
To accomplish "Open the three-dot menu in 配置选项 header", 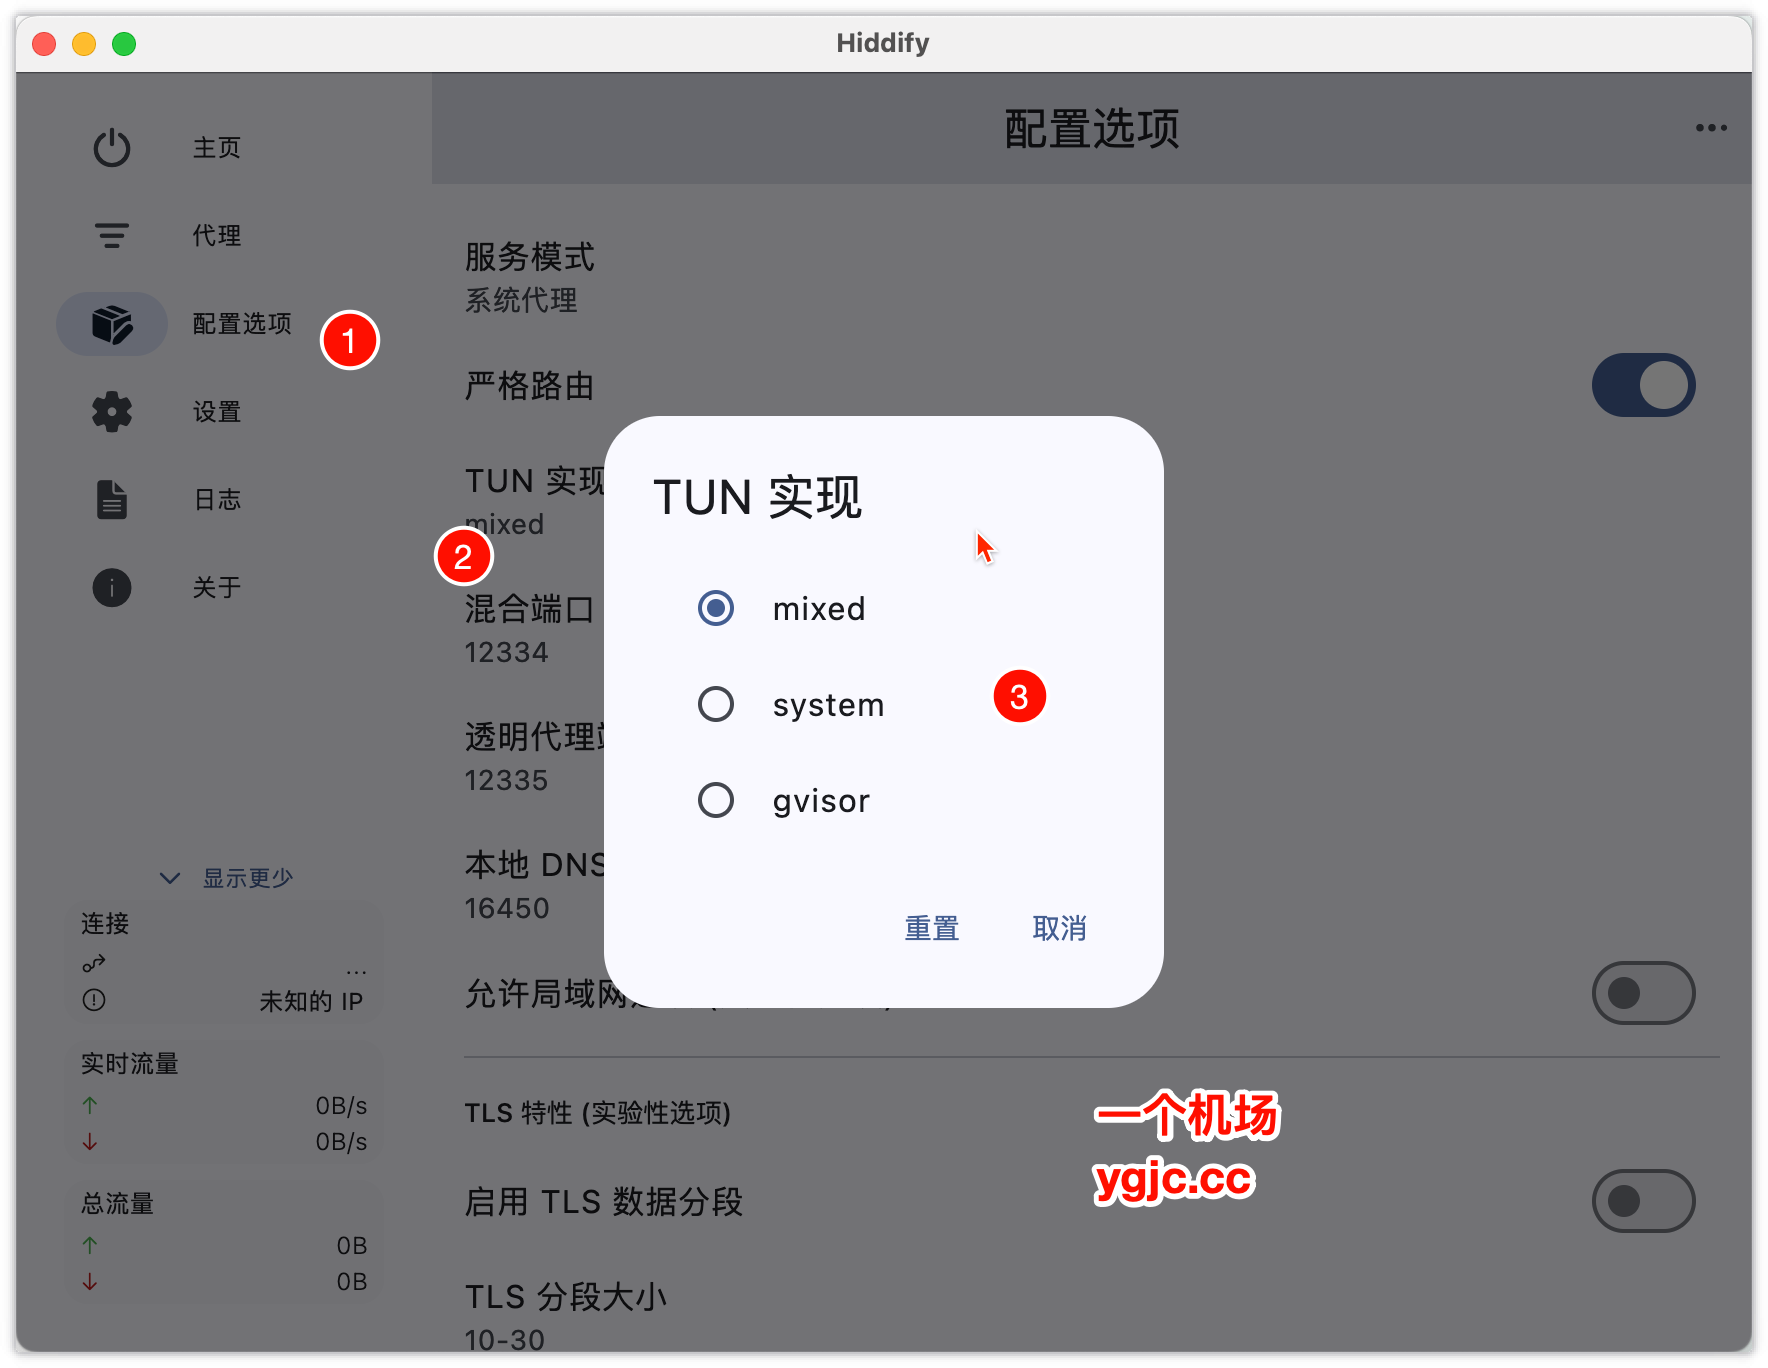I will pyautogui.click(x=1709, y=128).
